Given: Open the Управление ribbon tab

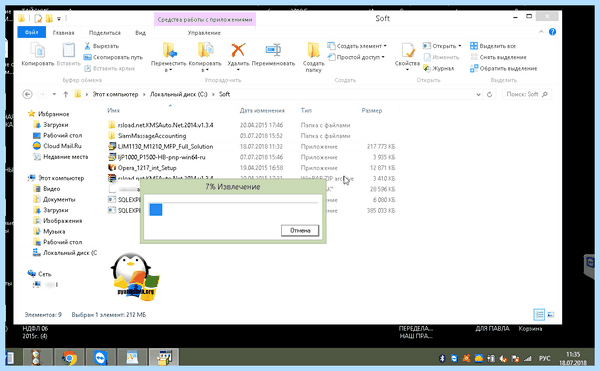Looking at the screenshot, I should (x=204, y=33).
